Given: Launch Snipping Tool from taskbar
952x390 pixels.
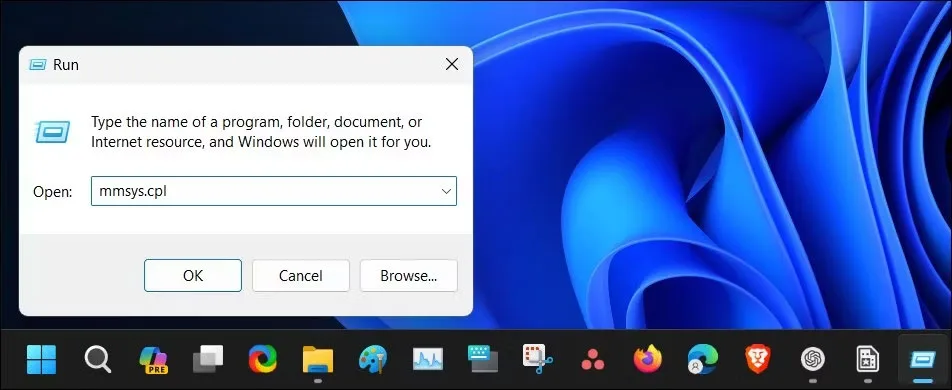Looking at the screenshot, I should [537, 359].
